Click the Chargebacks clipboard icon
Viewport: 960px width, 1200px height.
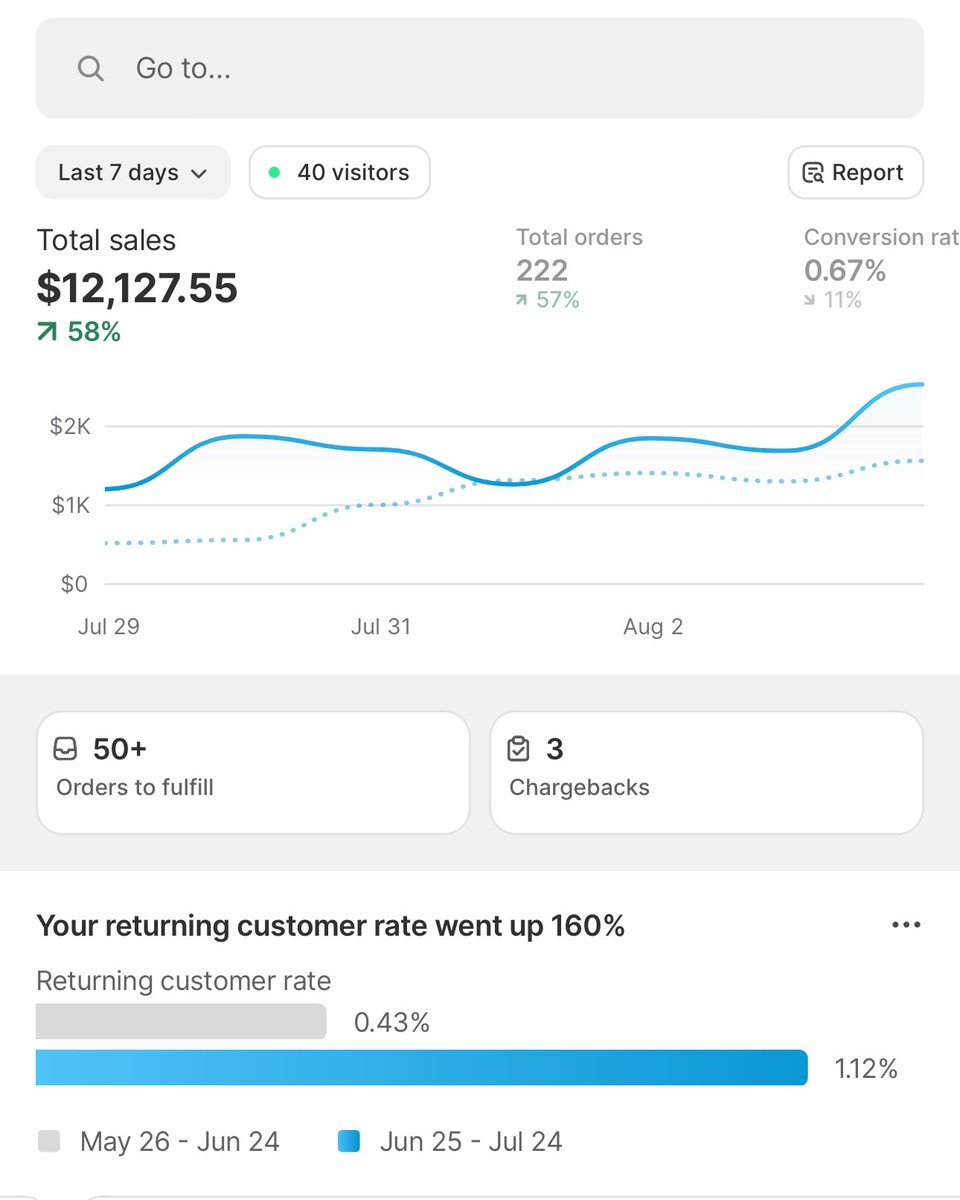point(519,748)
